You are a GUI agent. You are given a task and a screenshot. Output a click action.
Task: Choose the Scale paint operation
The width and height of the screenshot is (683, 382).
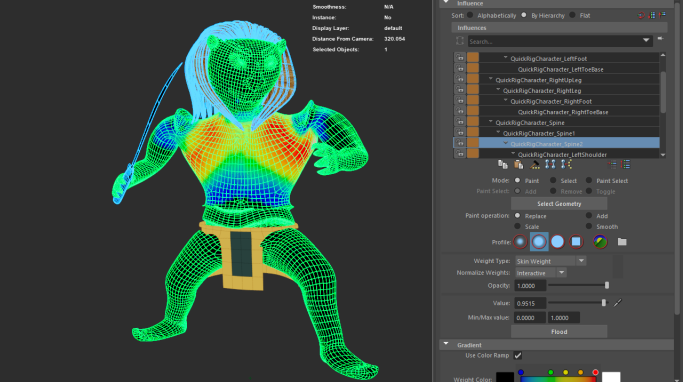pyautogui.click(x=517, y=226)
